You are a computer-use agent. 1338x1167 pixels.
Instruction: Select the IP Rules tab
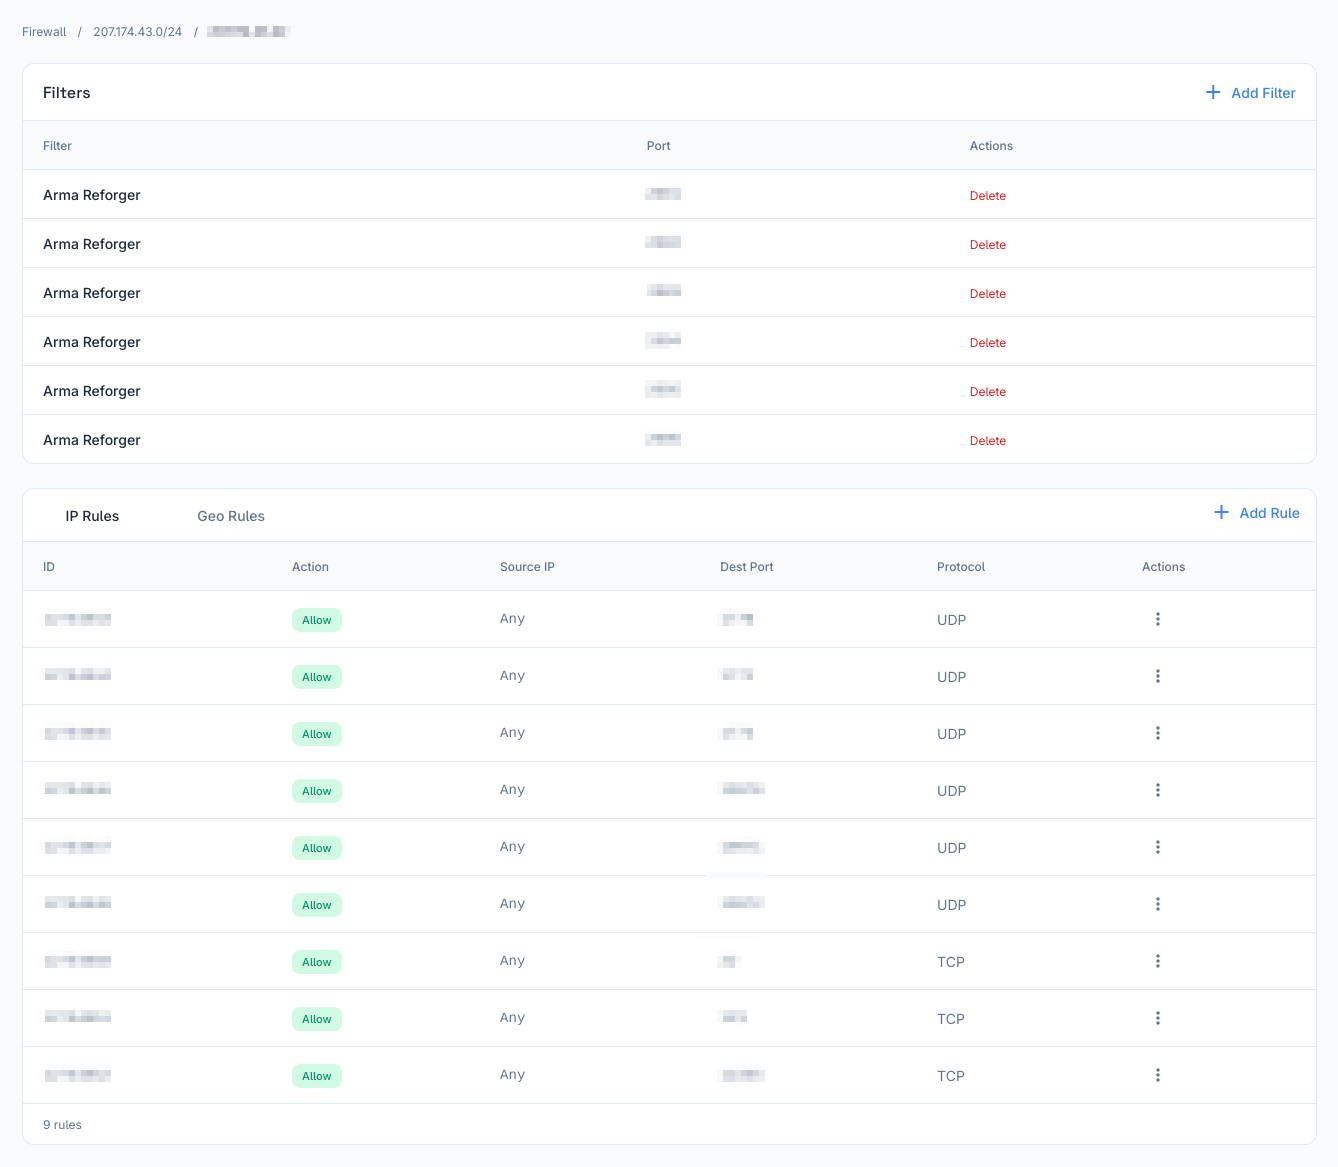coord(92,516)
